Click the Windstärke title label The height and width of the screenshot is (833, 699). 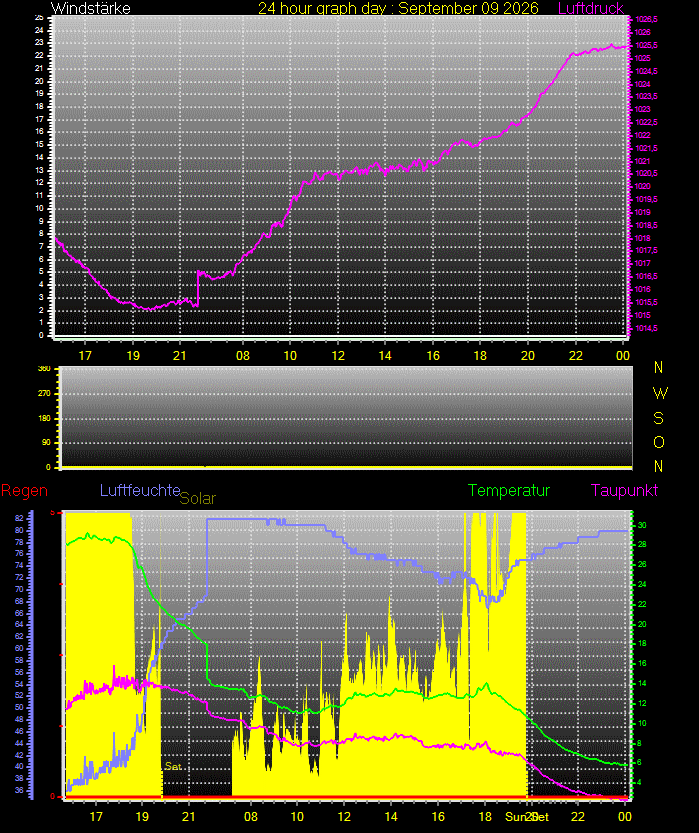pos(90,8)
